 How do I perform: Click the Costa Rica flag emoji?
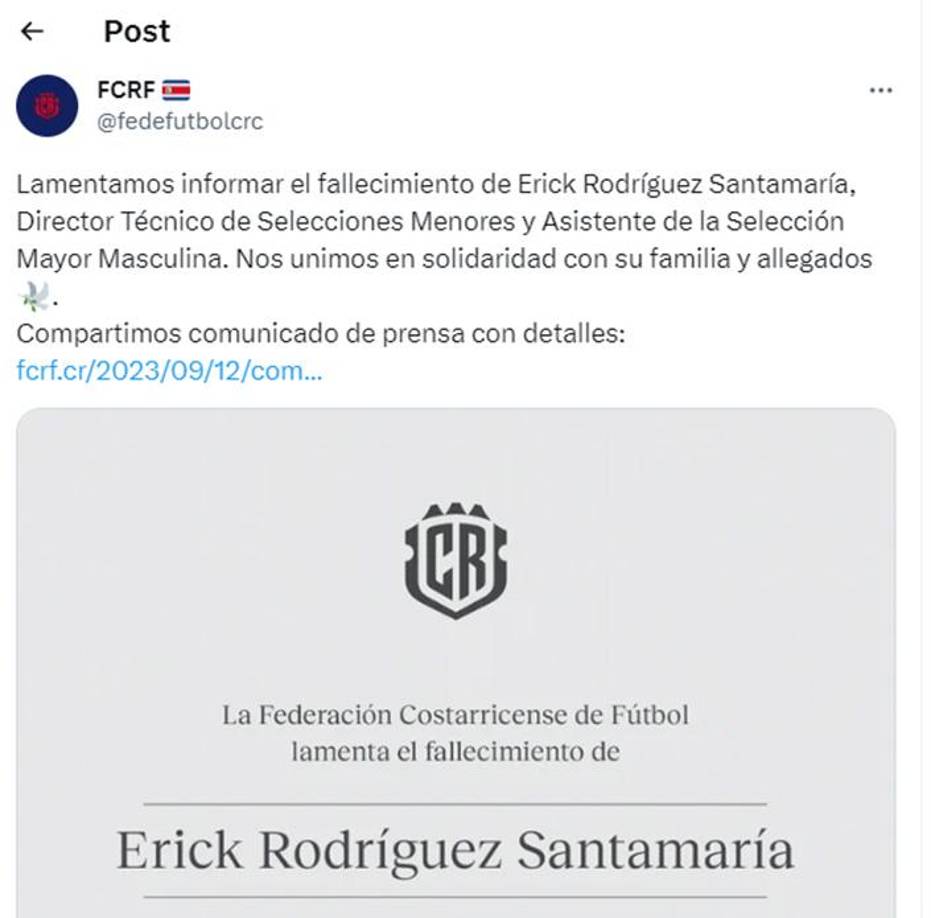pos(175,89)
